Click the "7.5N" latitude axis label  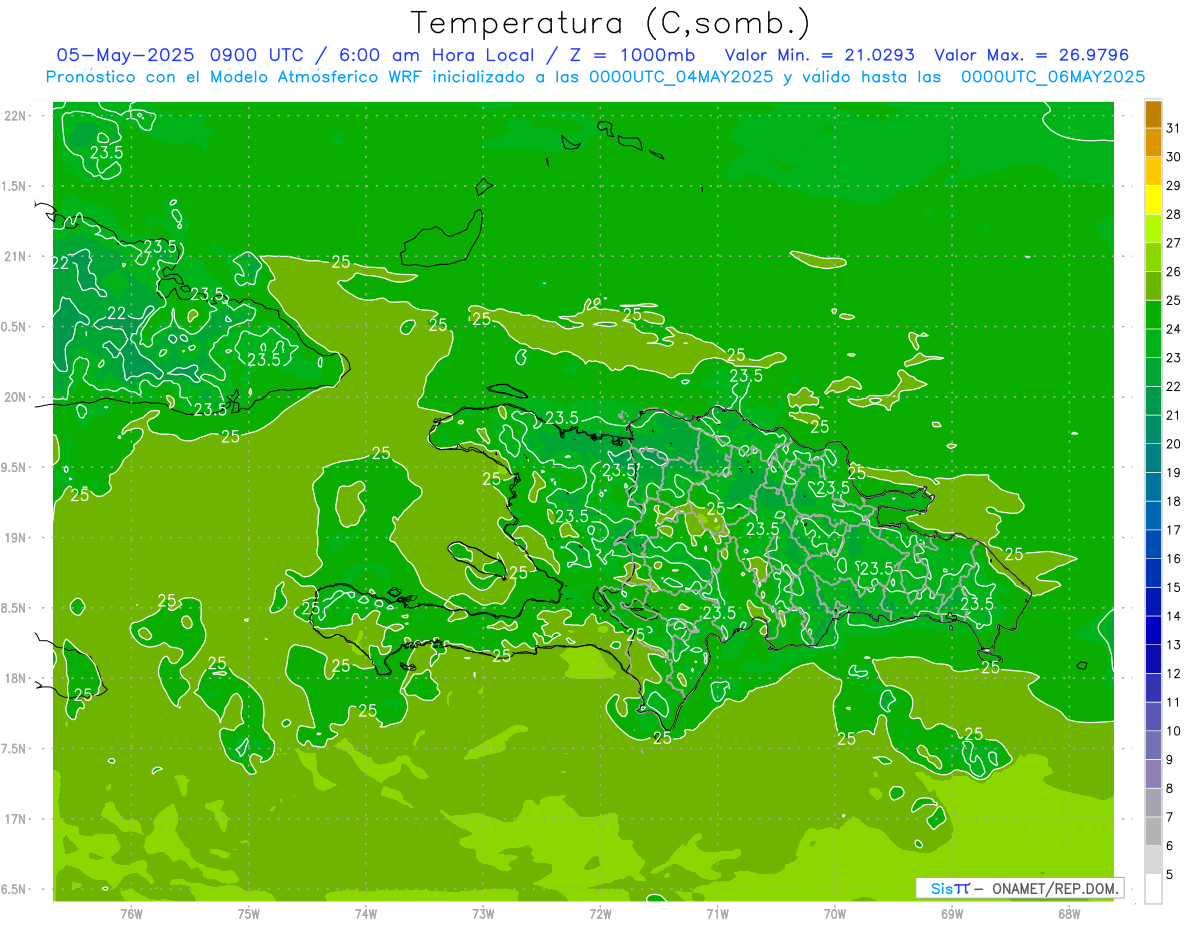[15, 748]
